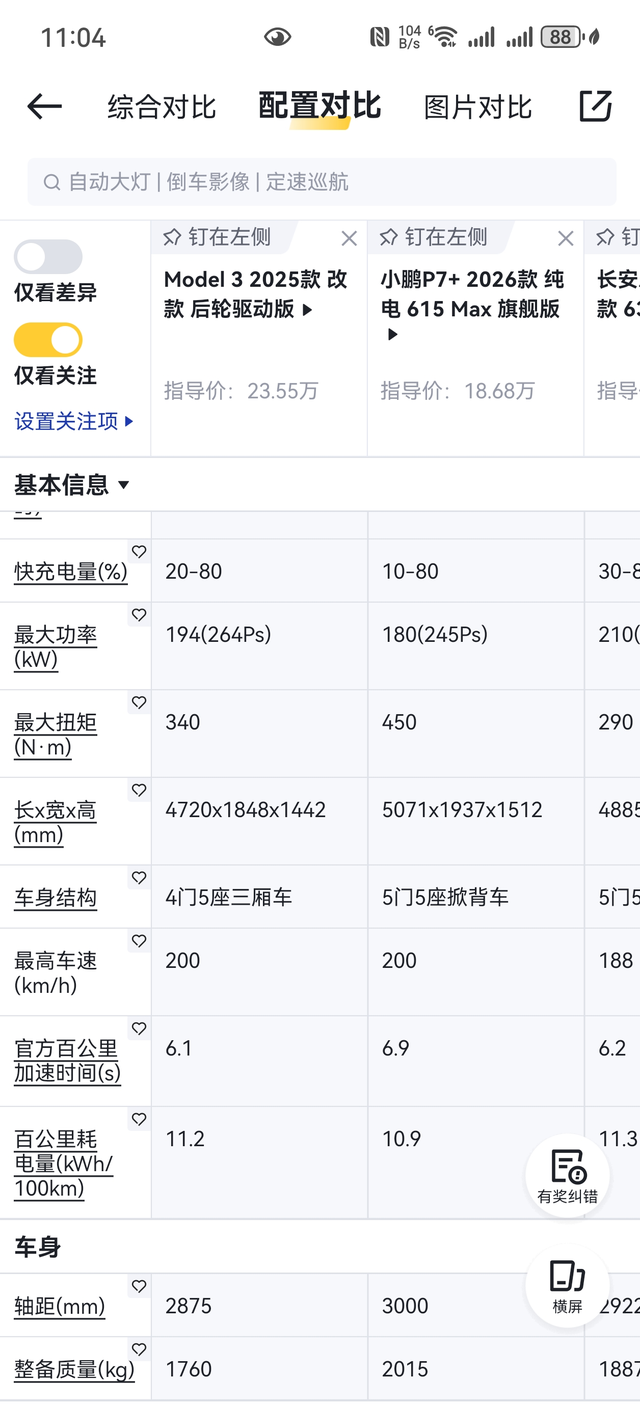Remove the 小鹏P7+ column with X
This screenshot has height=1406, width=640.
tap(566, 238)
